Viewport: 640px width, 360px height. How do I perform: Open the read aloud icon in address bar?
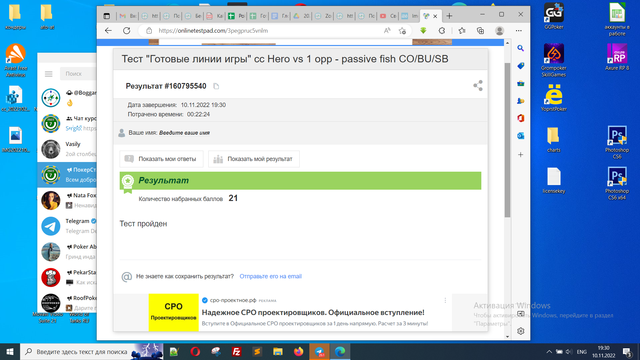point(387,31)
